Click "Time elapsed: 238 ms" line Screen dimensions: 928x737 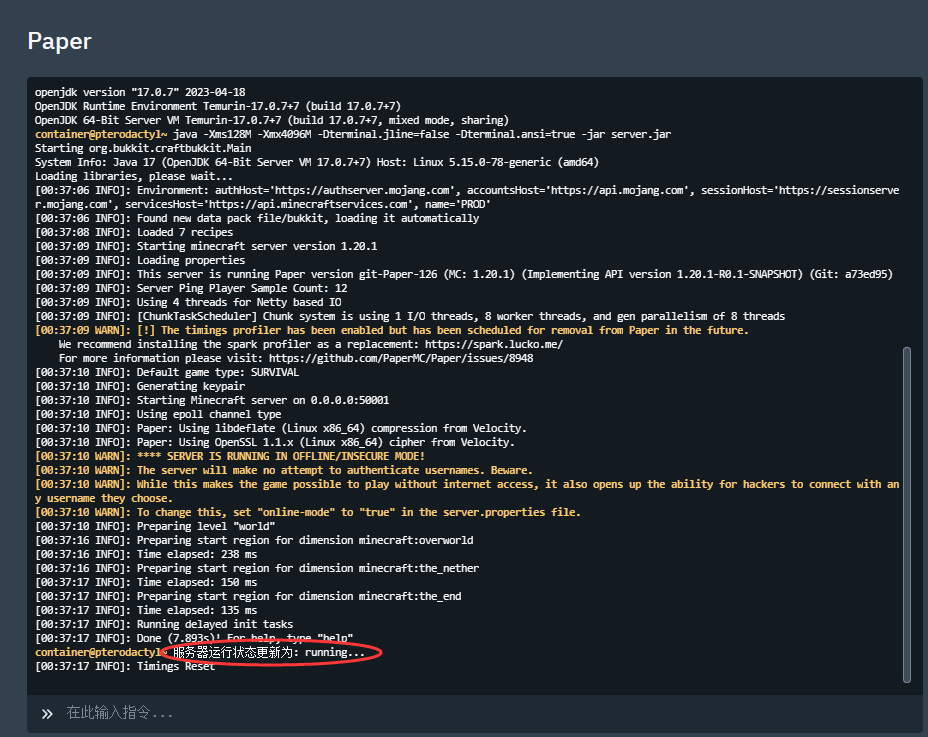(146, 554)
